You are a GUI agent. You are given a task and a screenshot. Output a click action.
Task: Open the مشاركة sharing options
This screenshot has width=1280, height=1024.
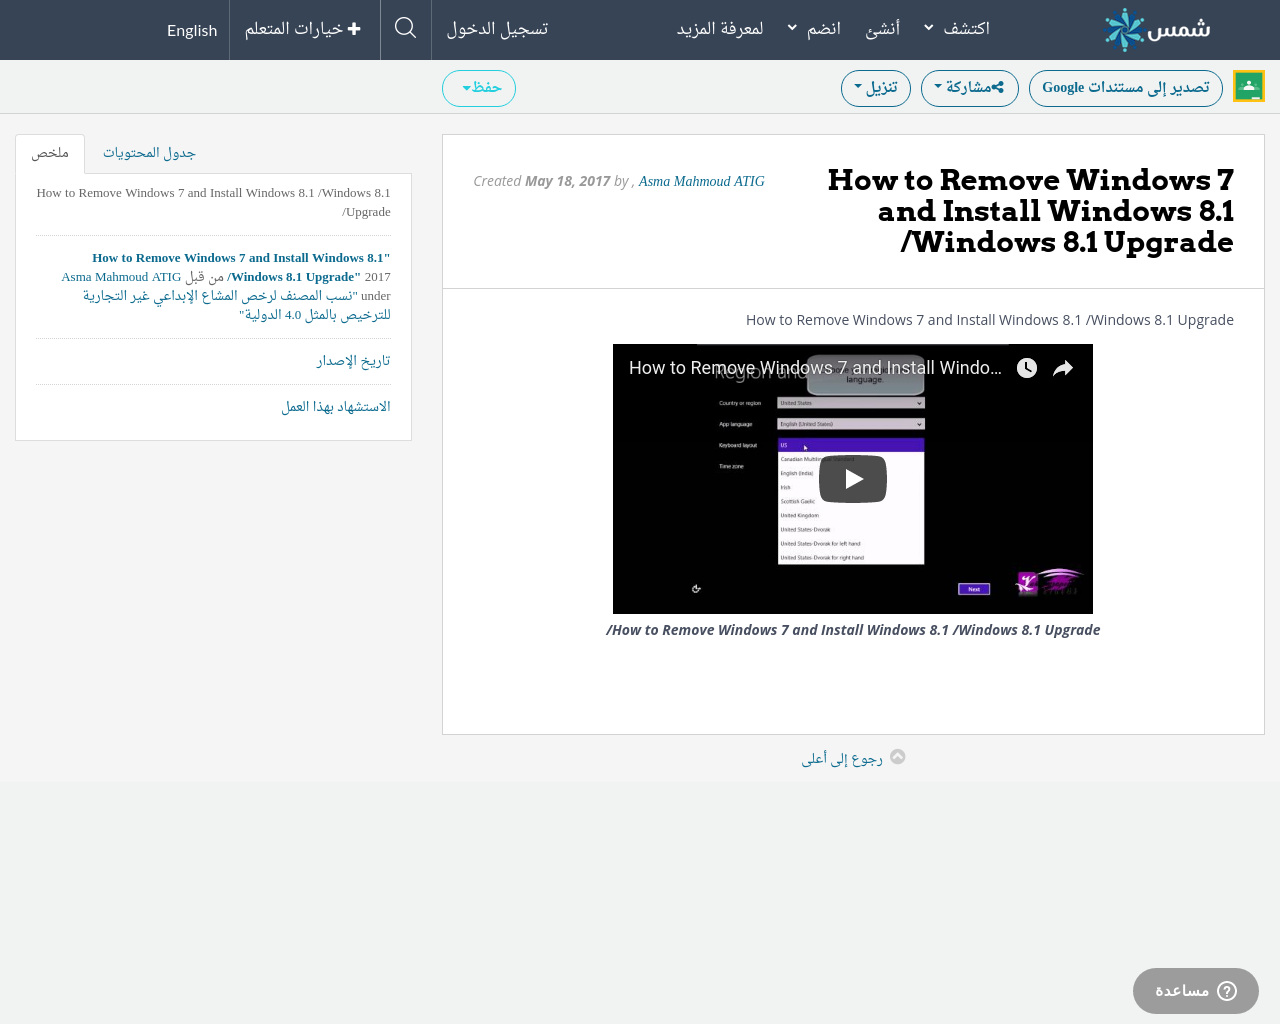969,87
